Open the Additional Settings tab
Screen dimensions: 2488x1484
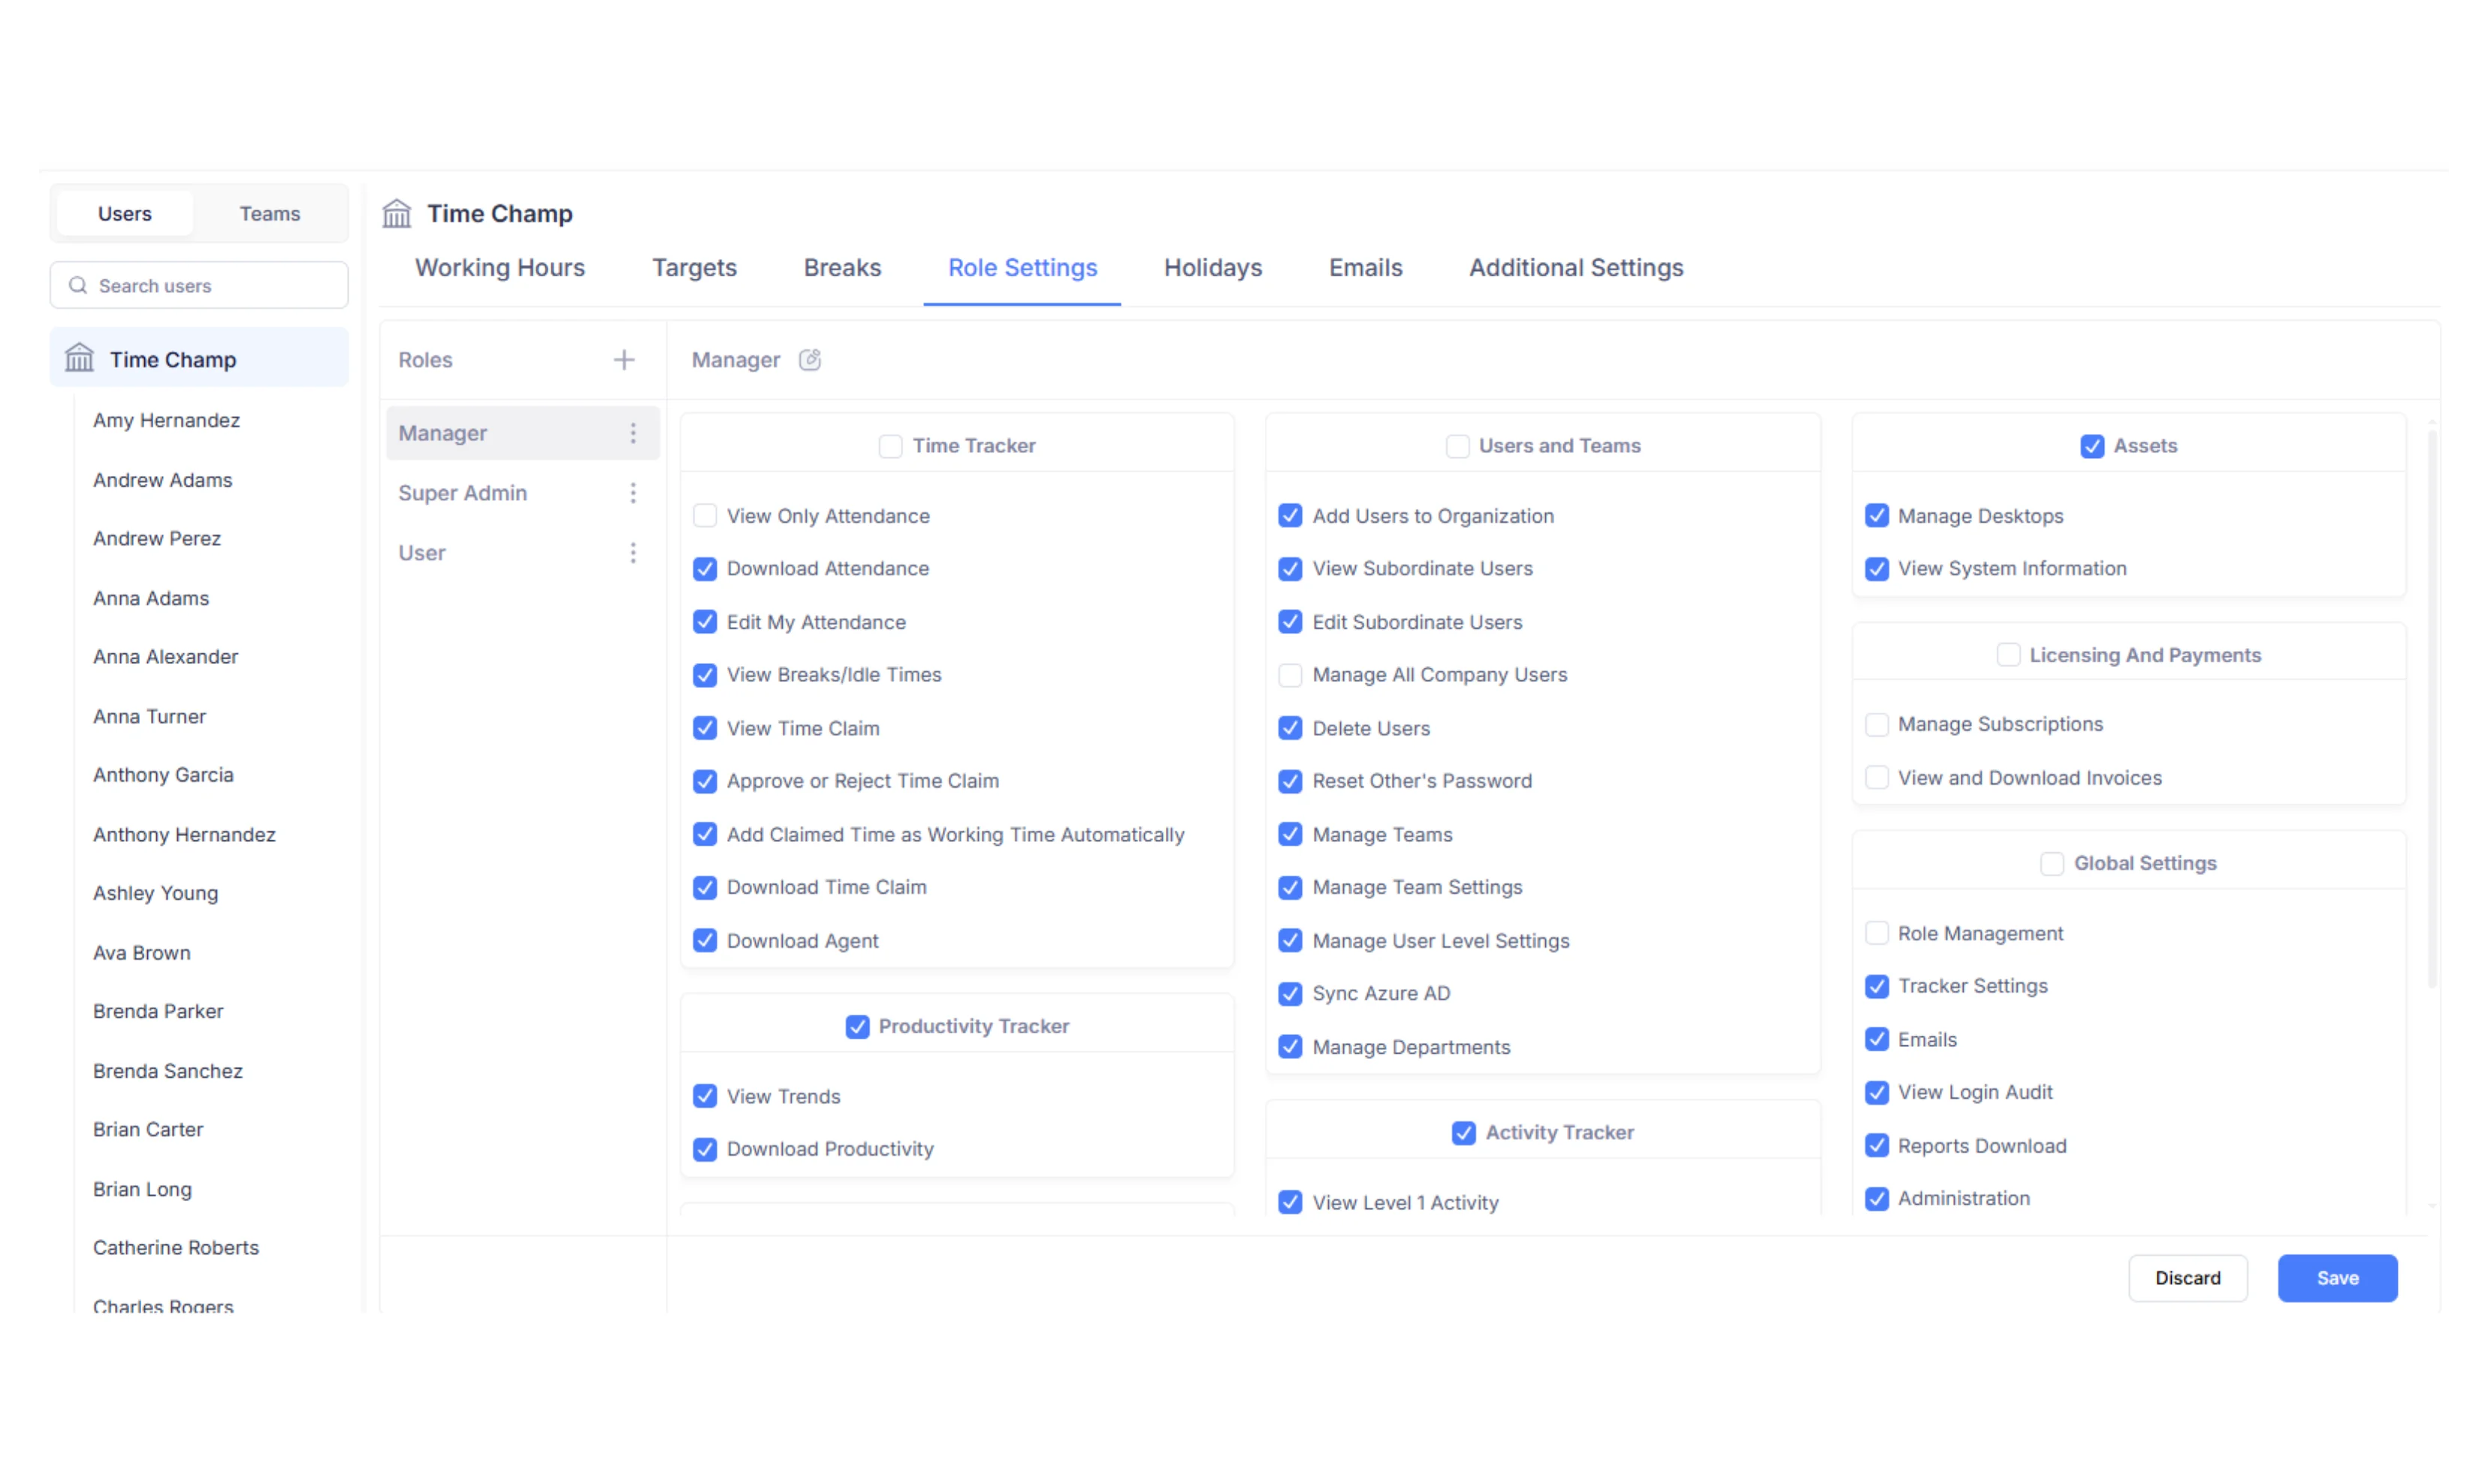[1575, 268]
